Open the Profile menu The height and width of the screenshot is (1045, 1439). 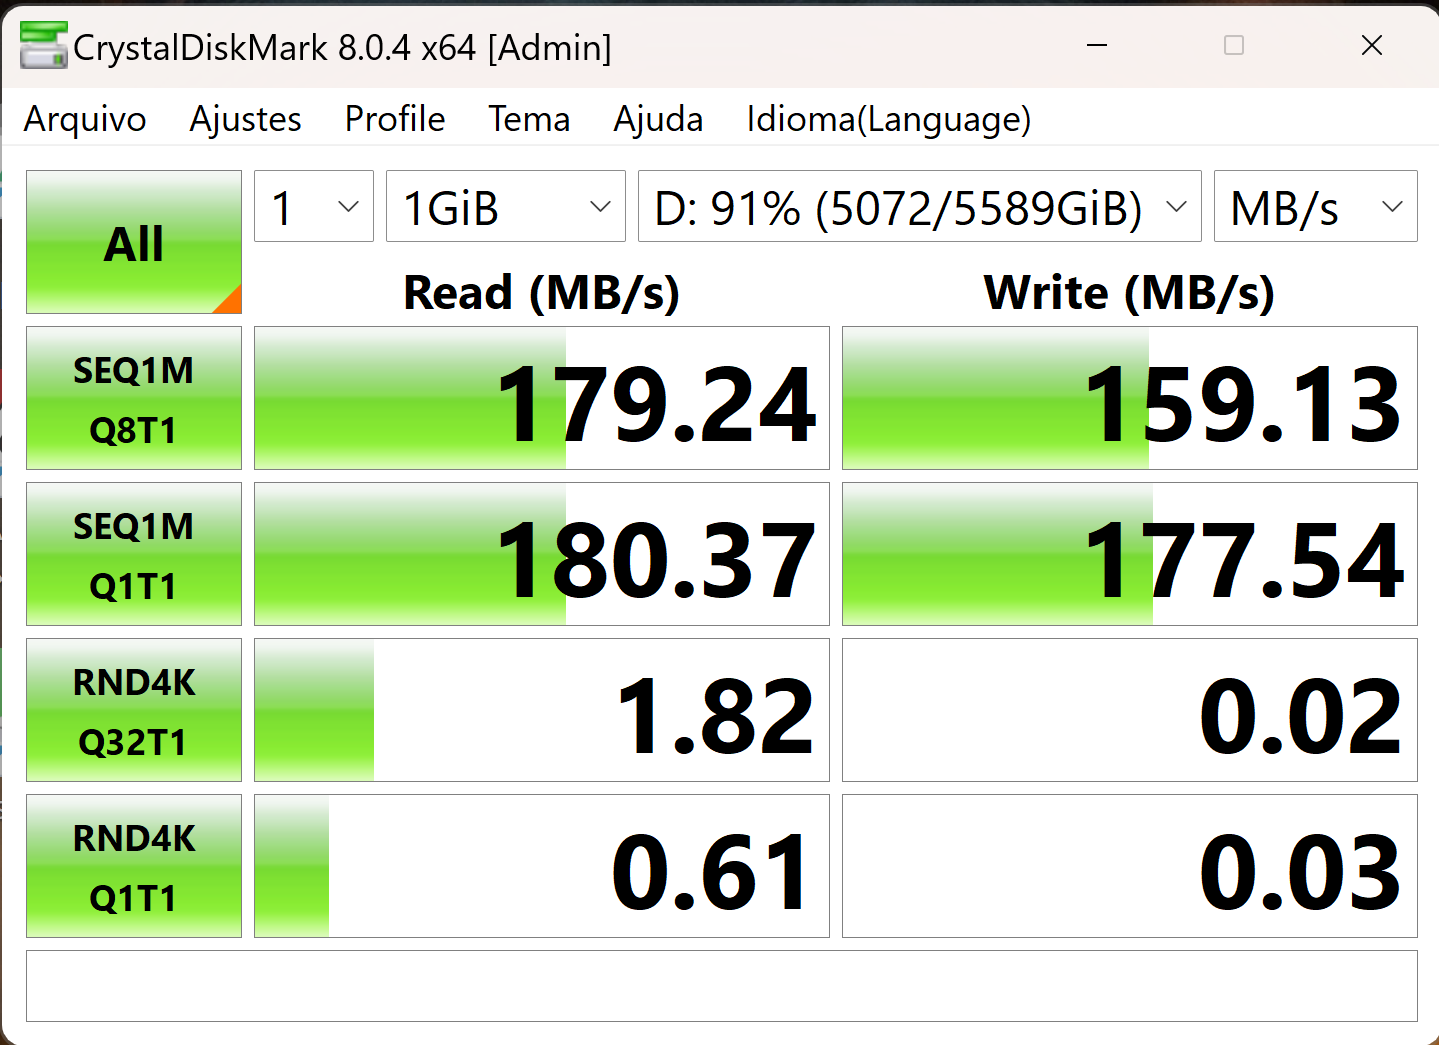395,119
